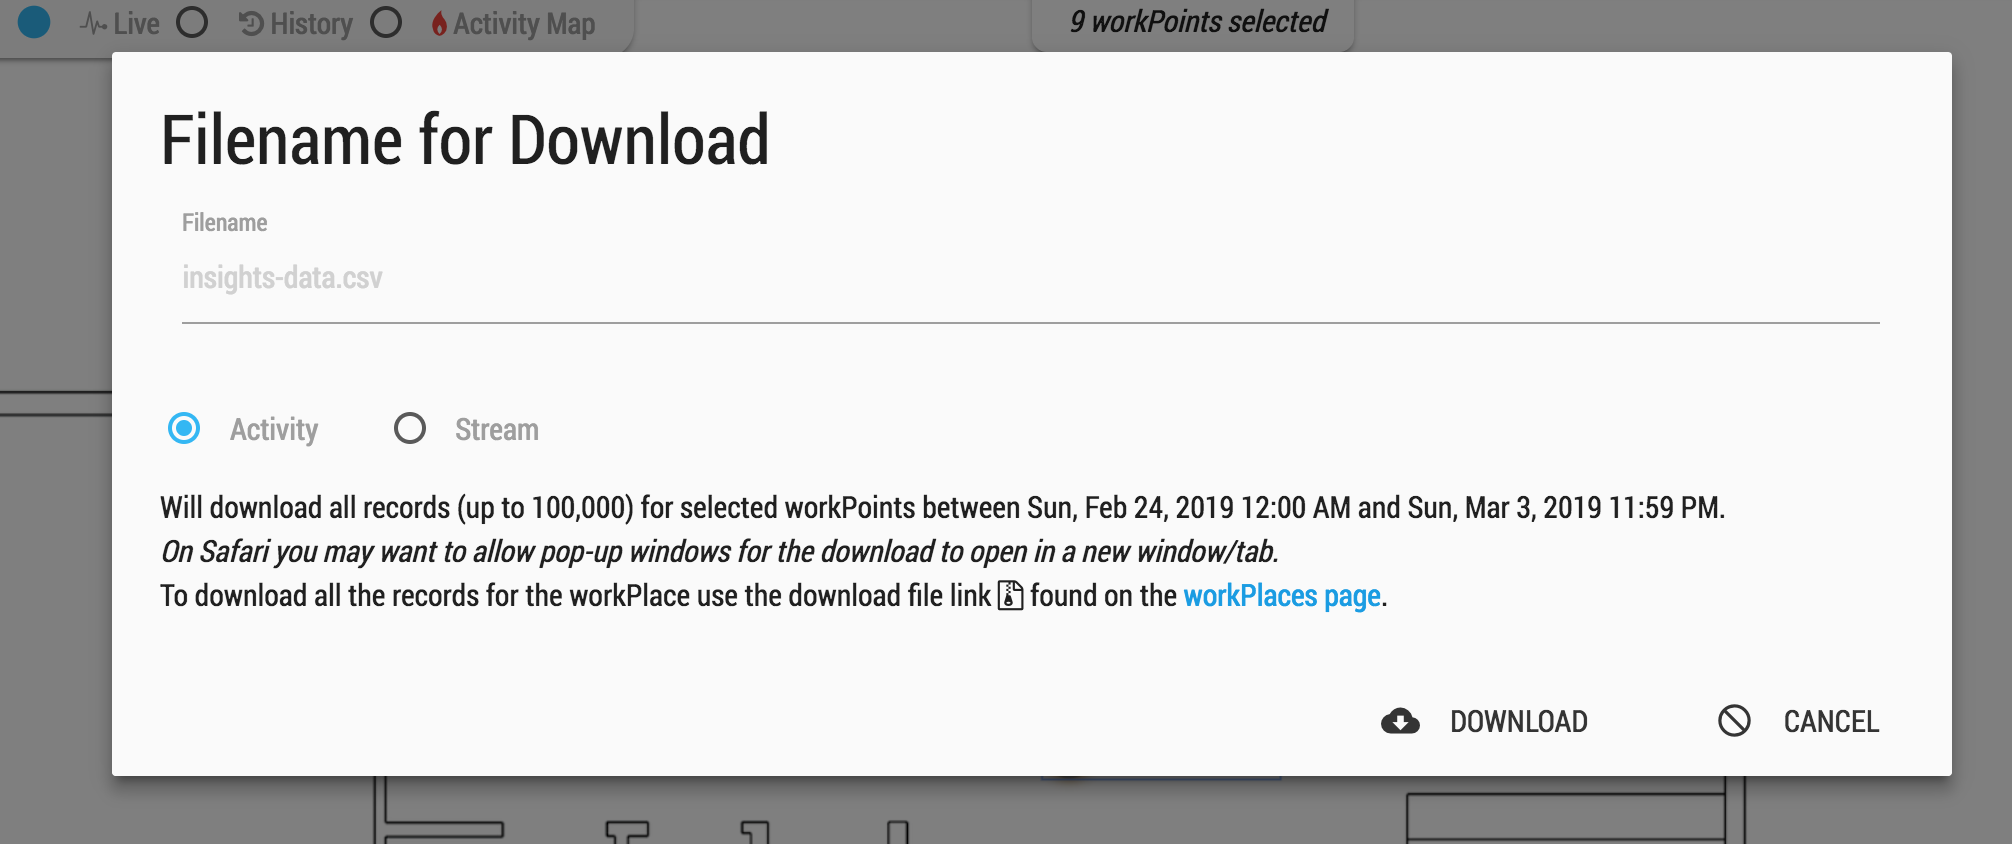Click the Live pulse waveform icon
The height and width of the screenshot is (844, 2012).
(x=93, y=24)
